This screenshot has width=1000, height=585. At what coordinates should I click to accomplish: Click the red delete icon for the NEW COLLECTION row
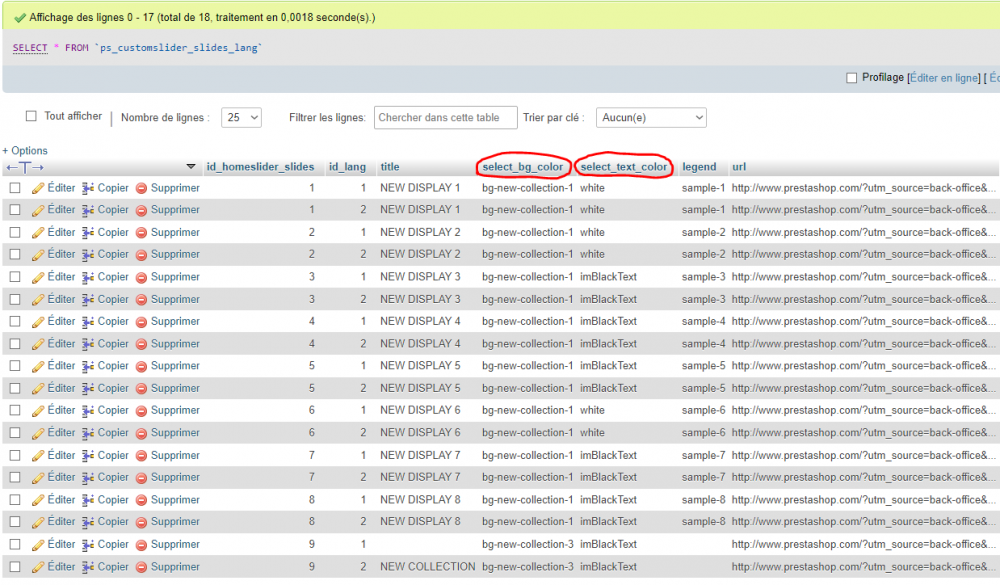point(142,567)
